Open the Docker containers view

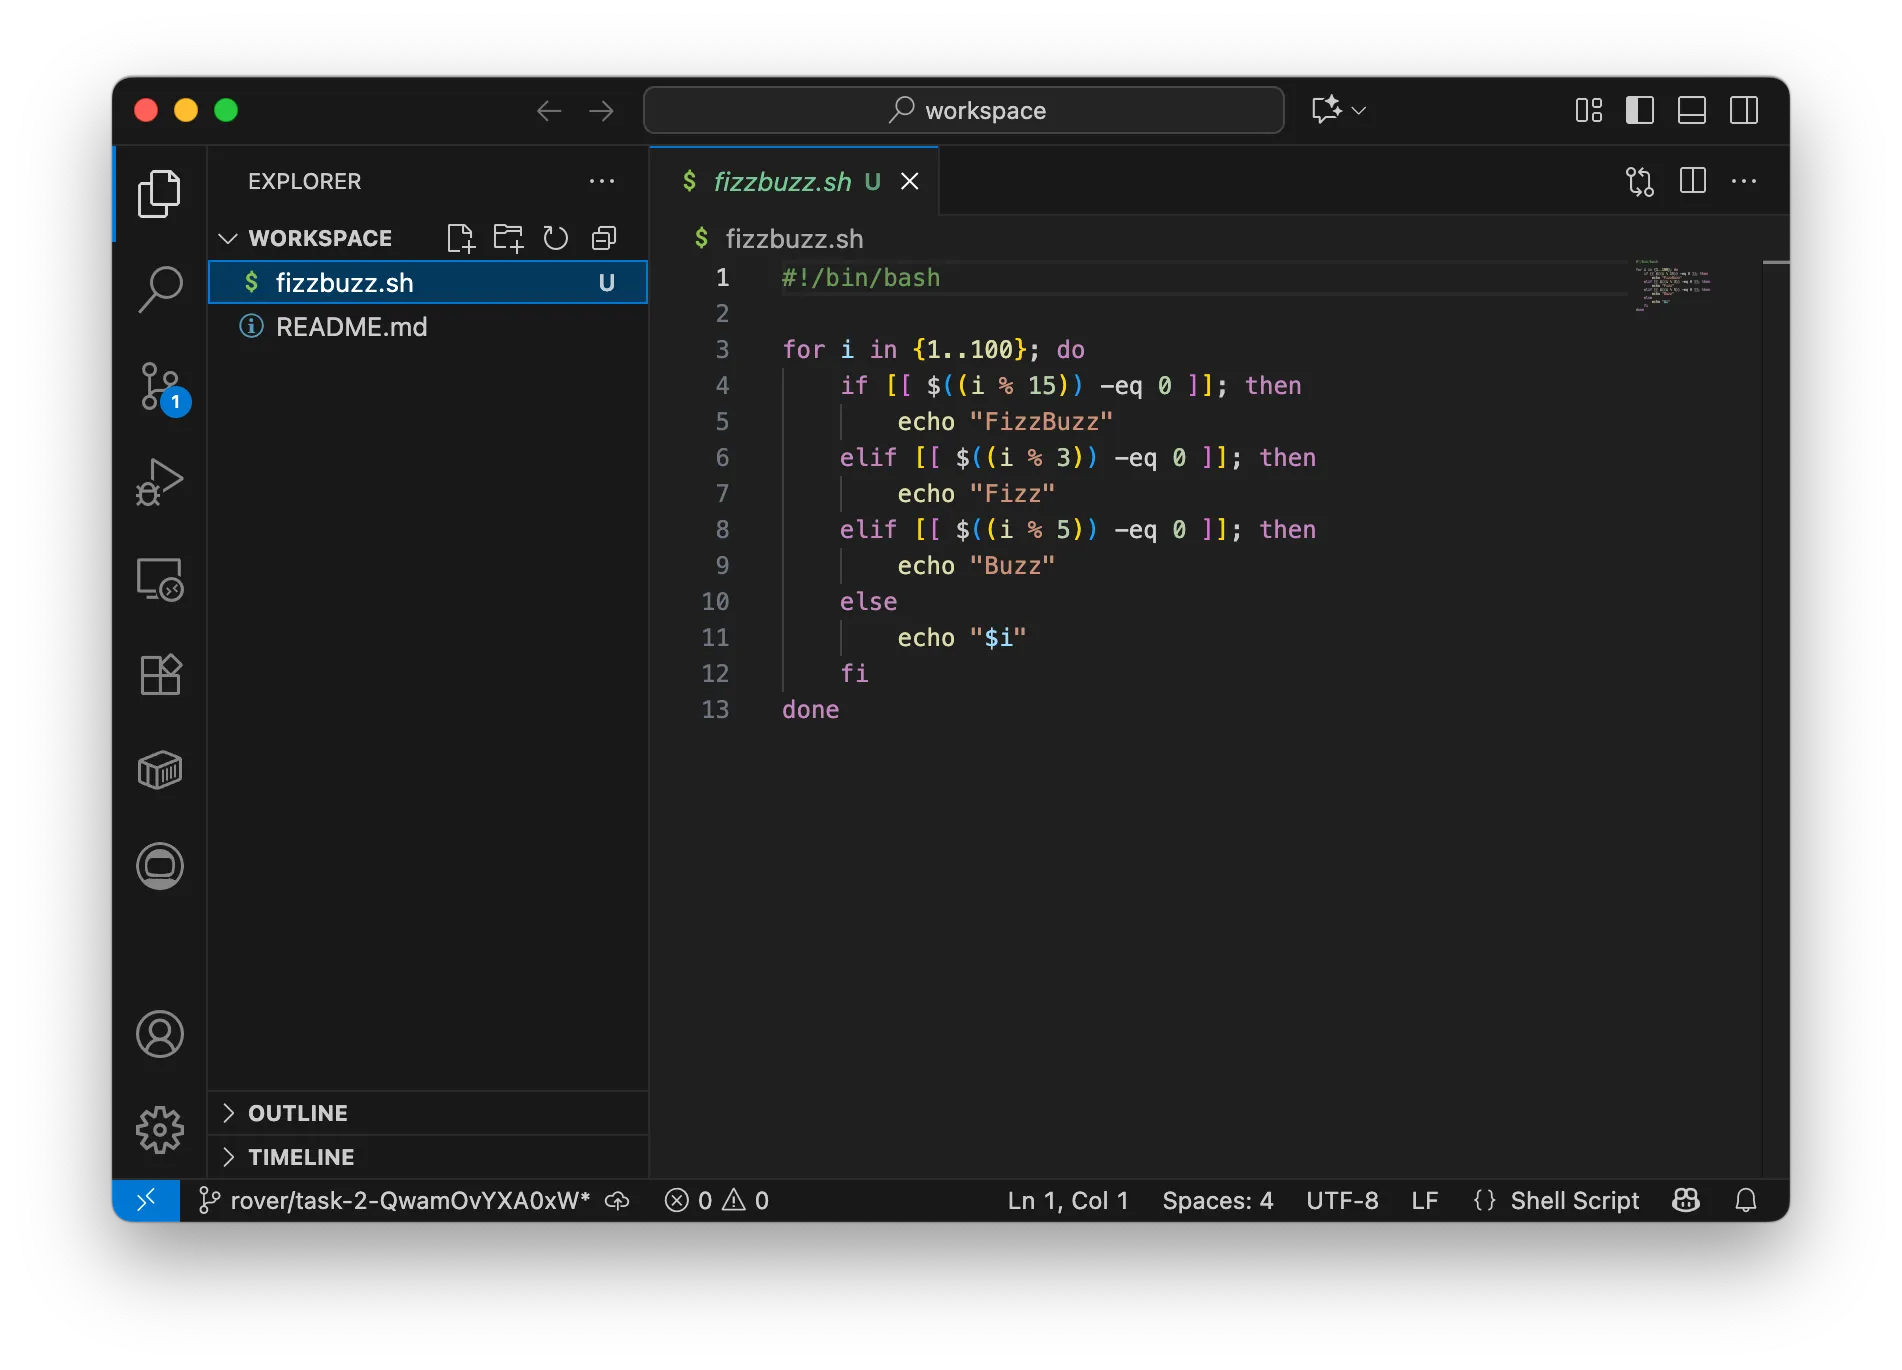point(160,770)
